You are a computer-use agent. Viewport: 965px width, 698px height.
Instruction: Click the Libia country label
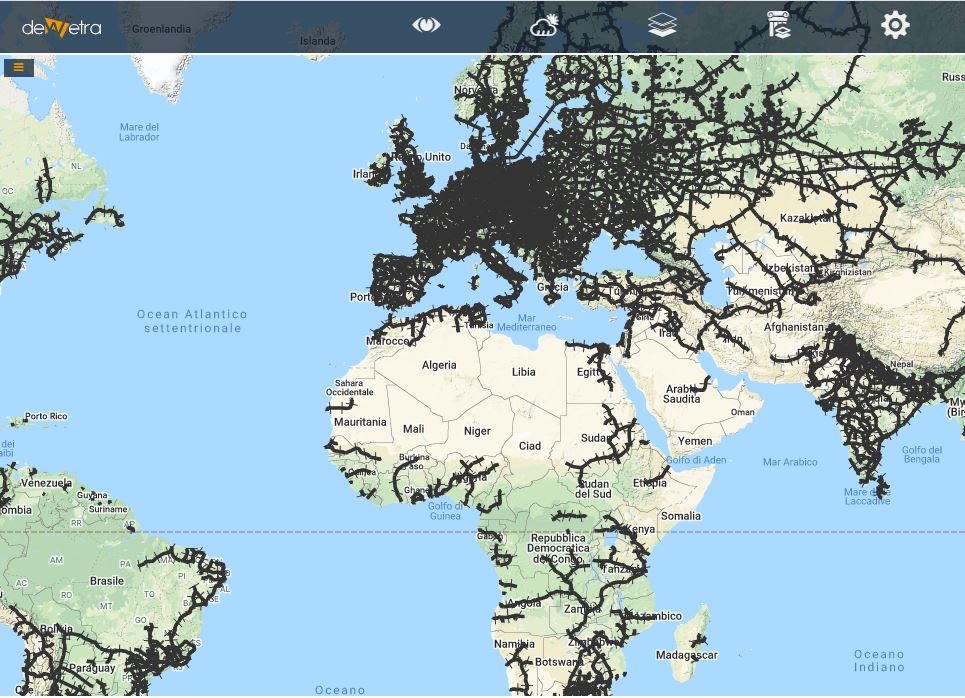(x=523, y=372)
